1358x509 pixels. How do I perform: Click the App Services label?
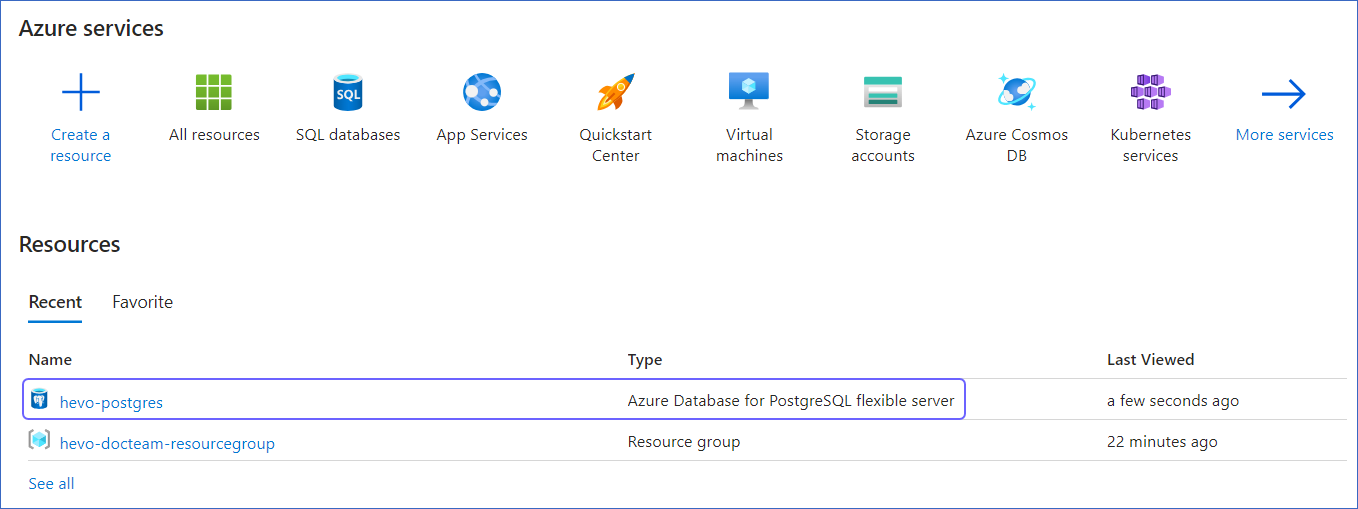pos(482,135)
